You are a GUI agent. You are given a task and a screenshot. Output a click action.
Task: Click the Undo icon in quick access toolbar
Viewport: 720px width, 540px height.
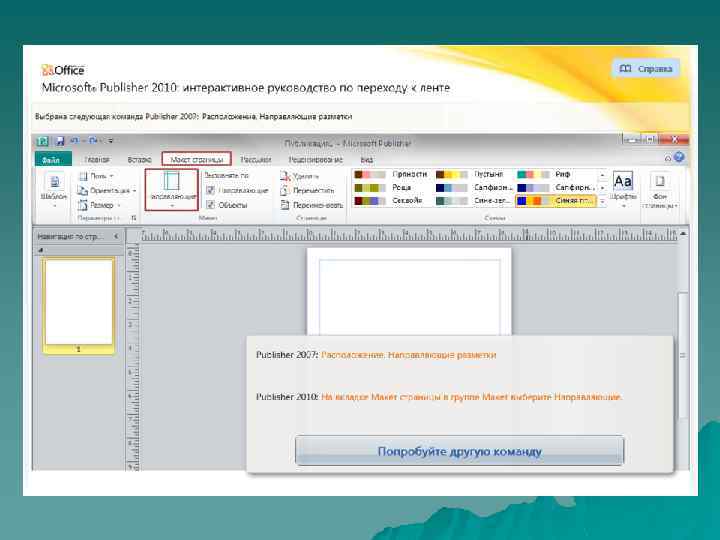pyautogui.click(x=74, y=141)
